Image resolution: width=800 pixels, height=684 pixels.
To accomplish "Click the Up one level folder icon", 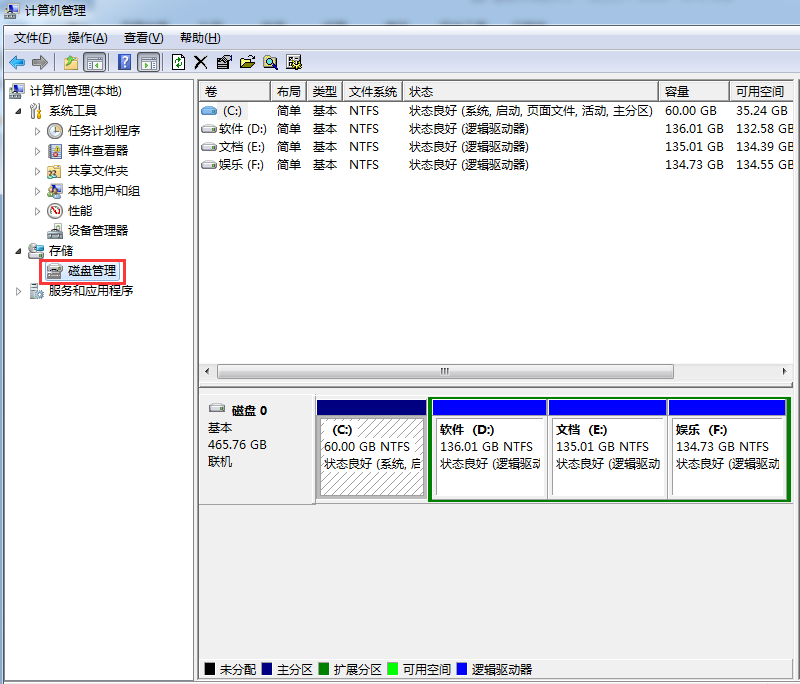I will click(x=70, y=62).
